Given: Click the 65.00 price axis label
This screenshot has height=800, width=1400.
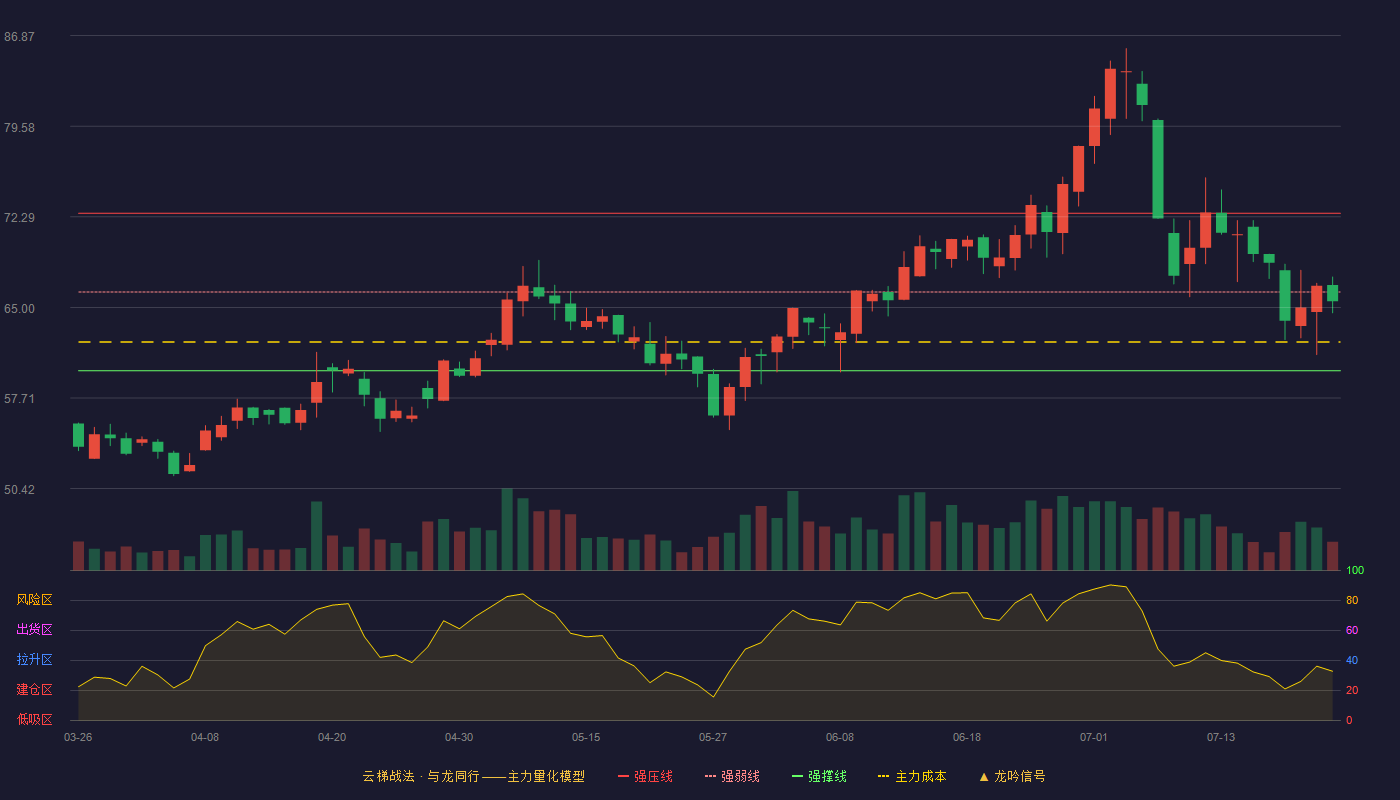Looking at the screenshot, I should pyautogui.click(x=19, y=308).
